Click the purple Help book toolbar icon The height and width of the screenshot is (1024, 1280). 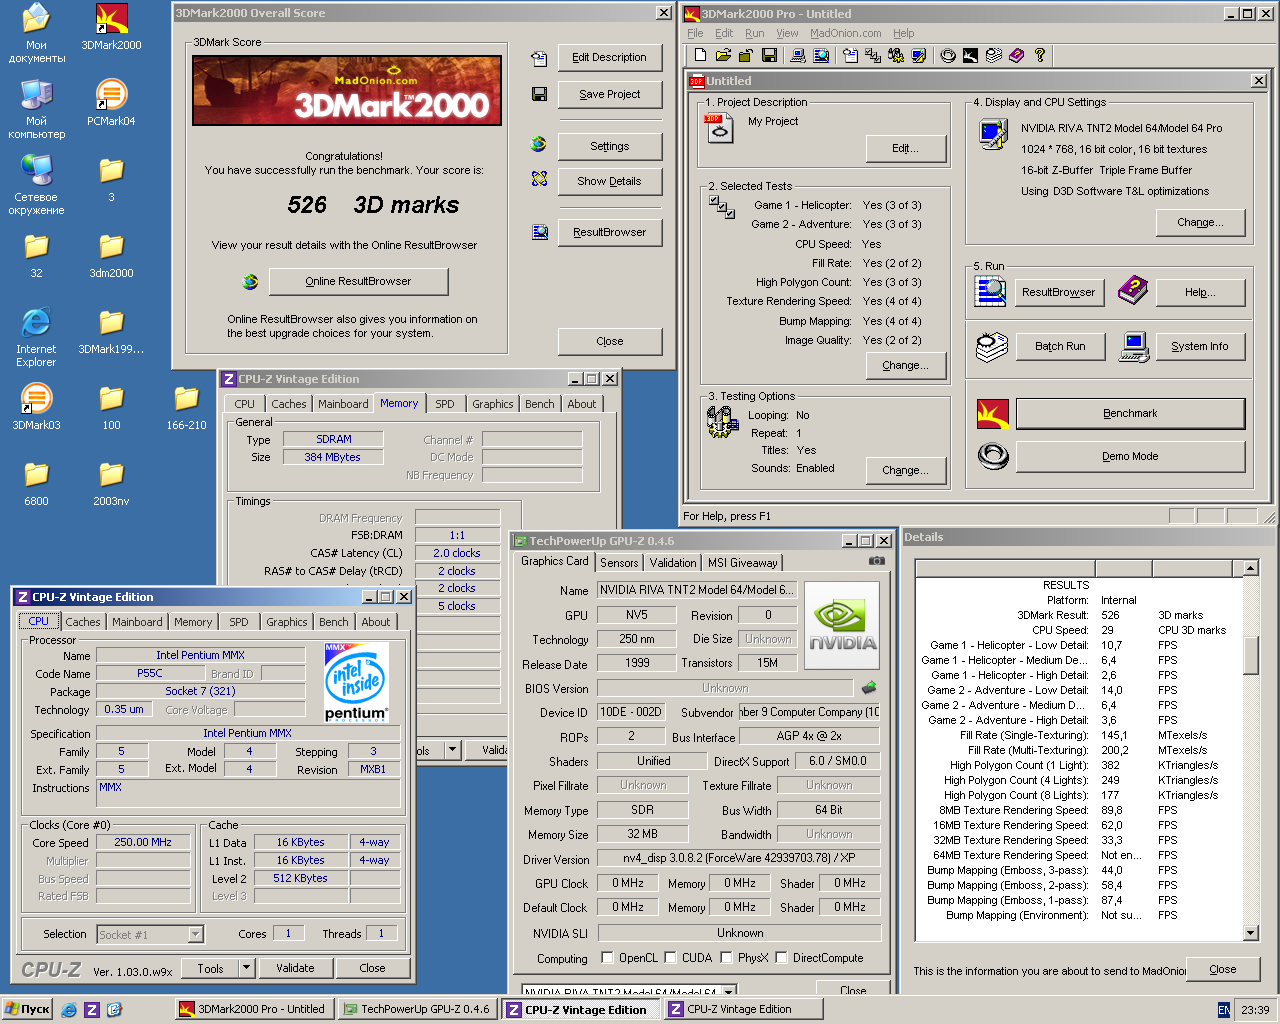[1017, 55]
